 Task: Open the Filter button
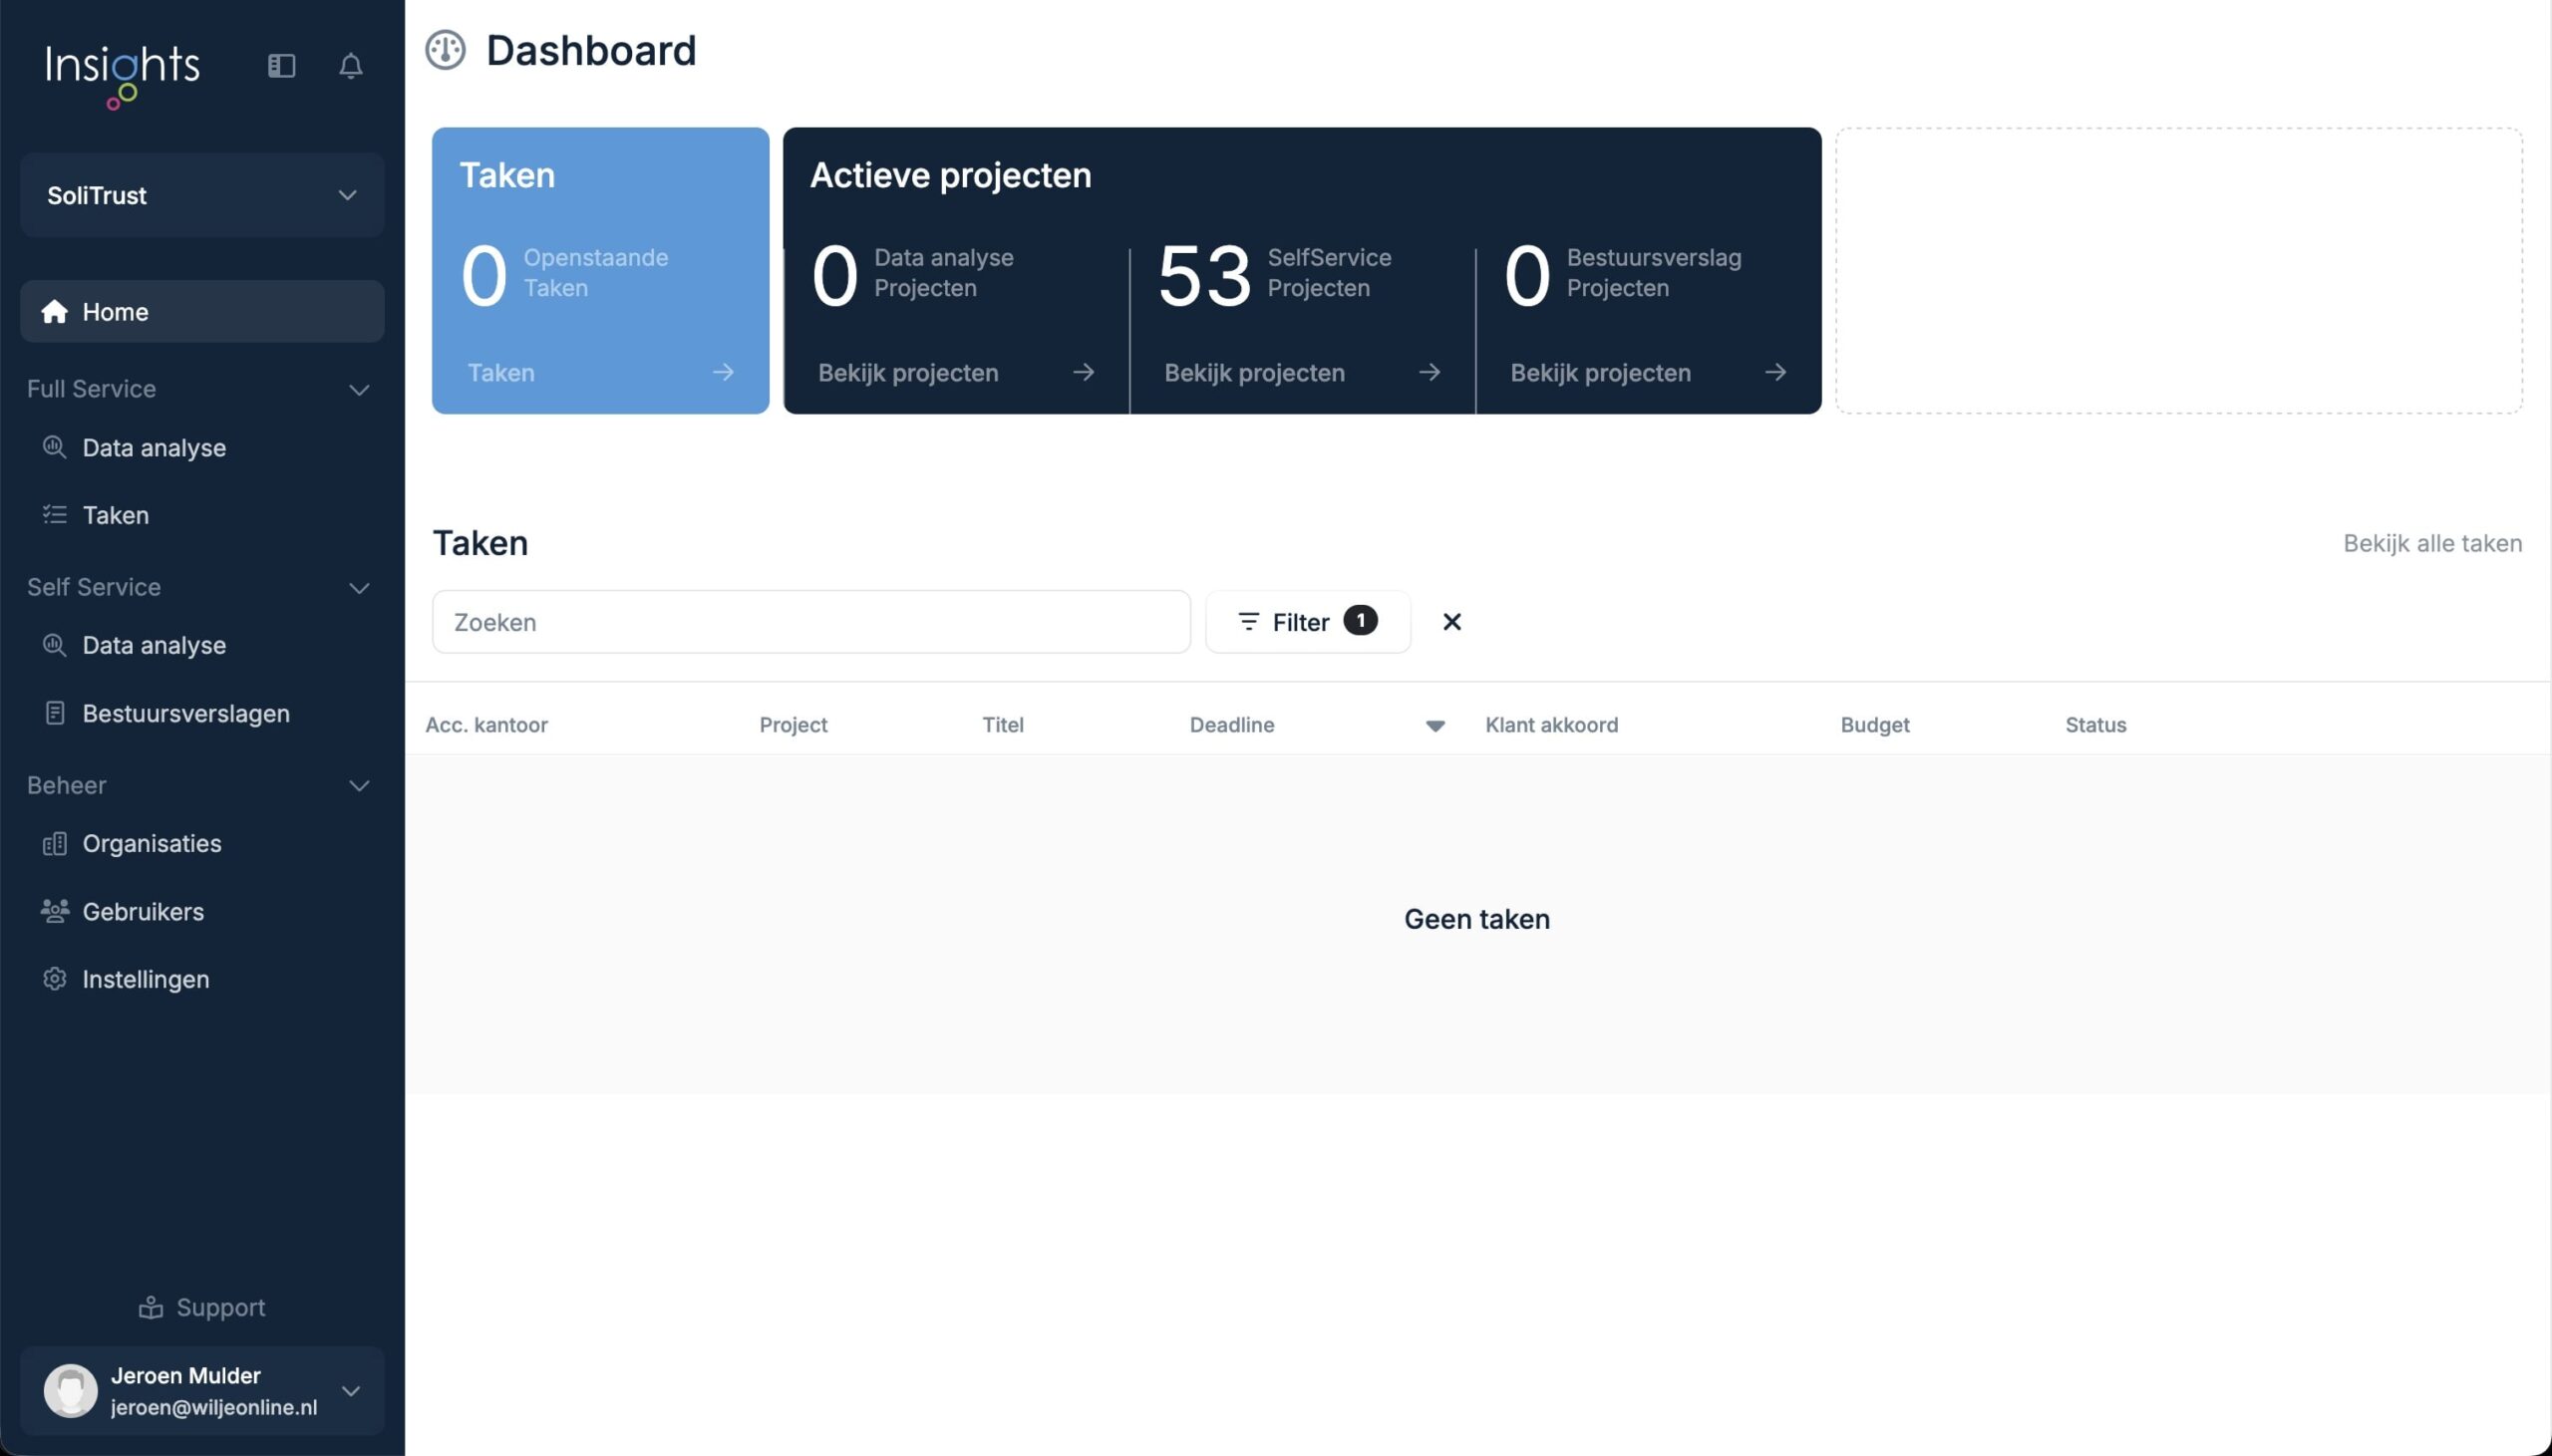1307,622
